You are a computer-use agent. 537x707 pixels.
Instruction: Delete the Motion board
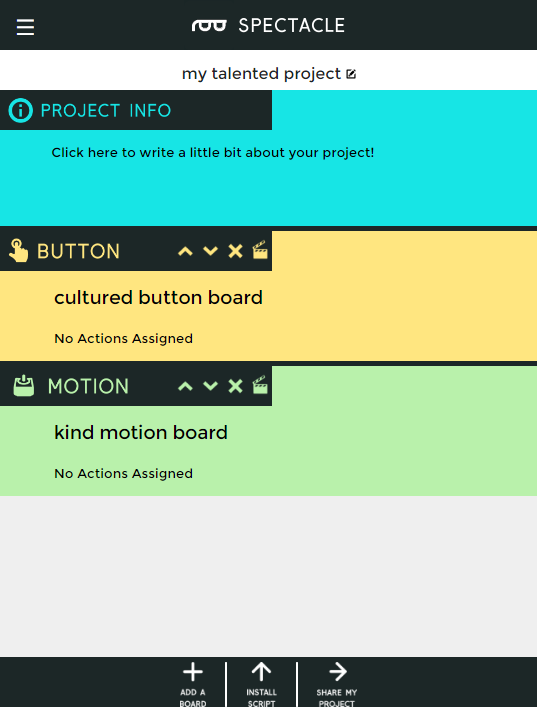(235, 386)
